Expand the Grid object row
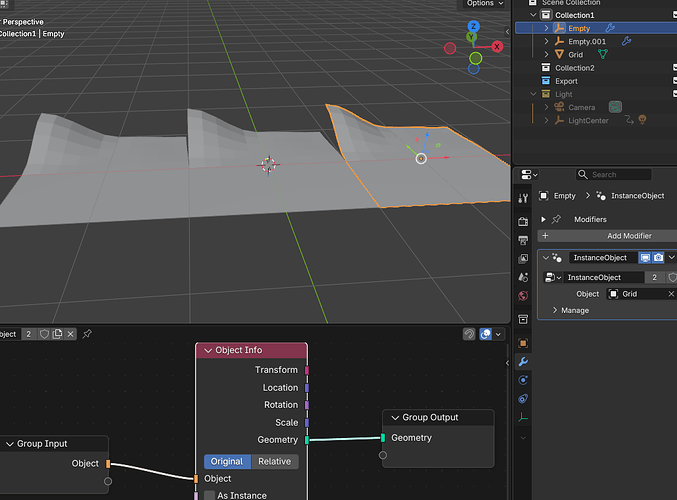The height and width of the screenshot is (500, 677). coord(546,54)
